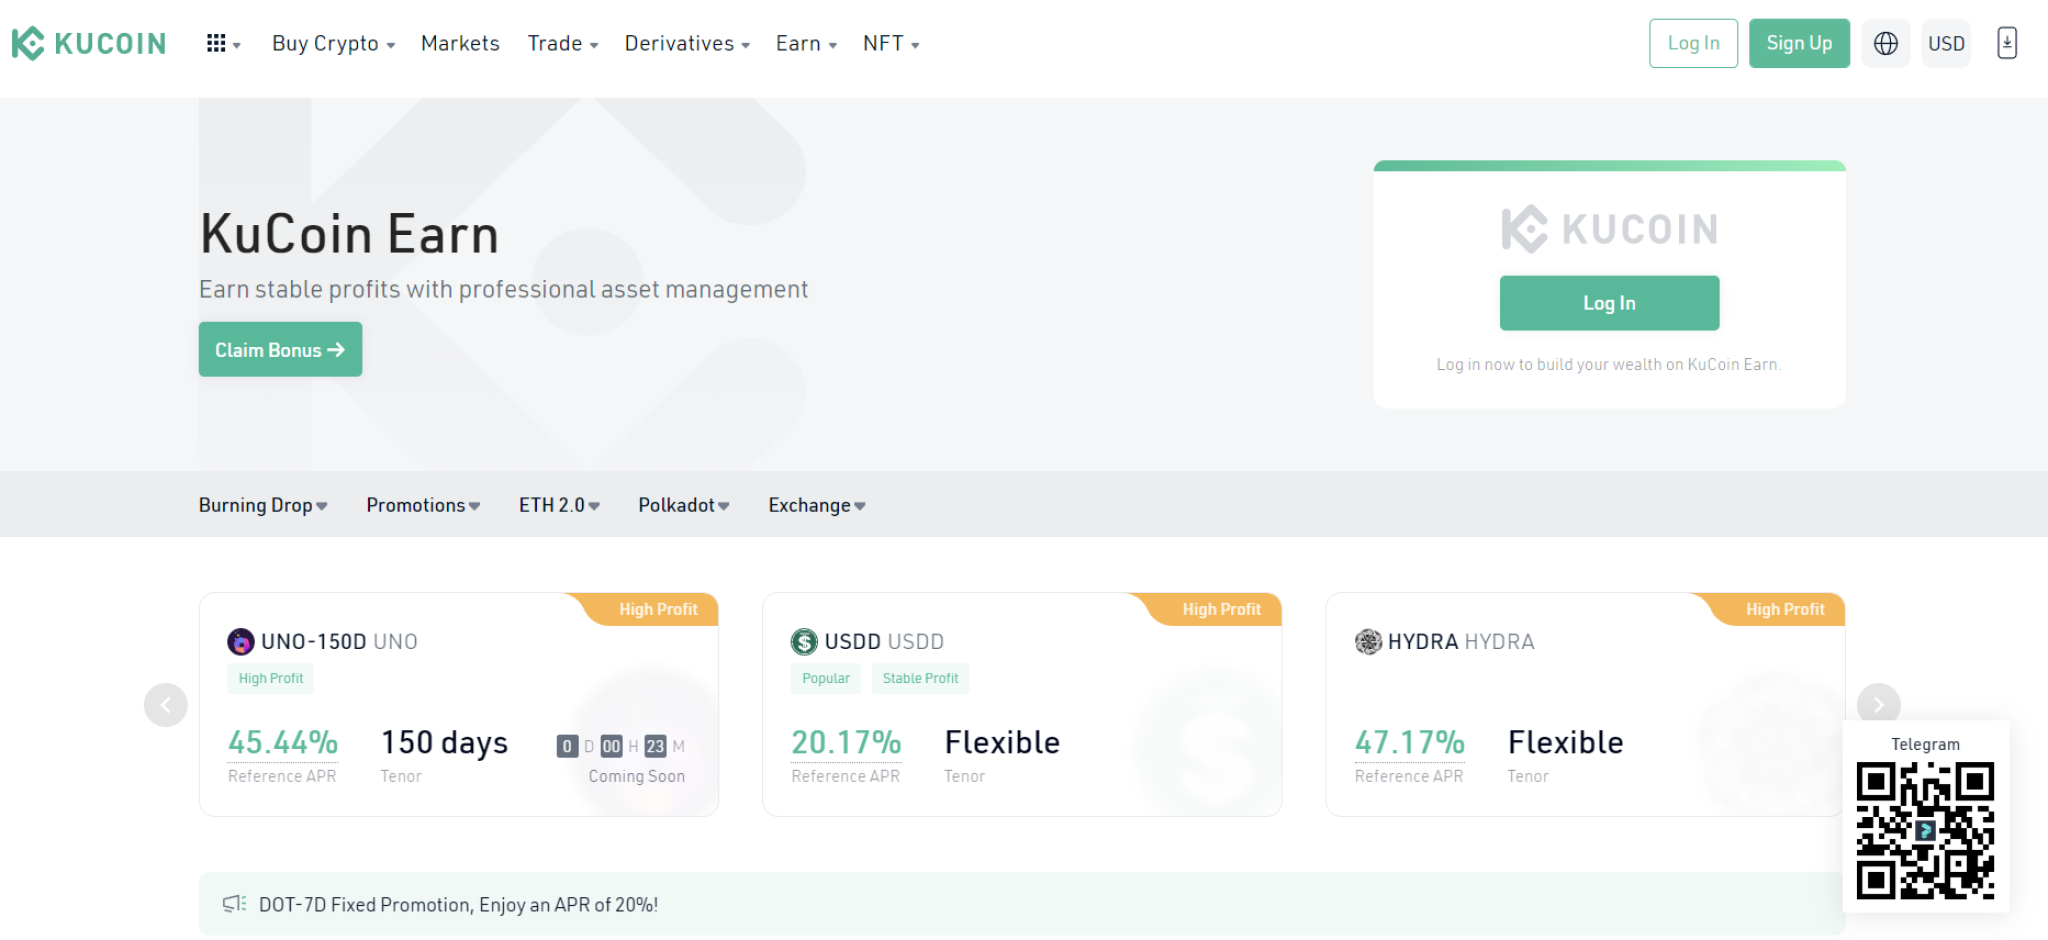
Task: Select the UNO coin icon on the first card
Action: (x=241, y=641)
